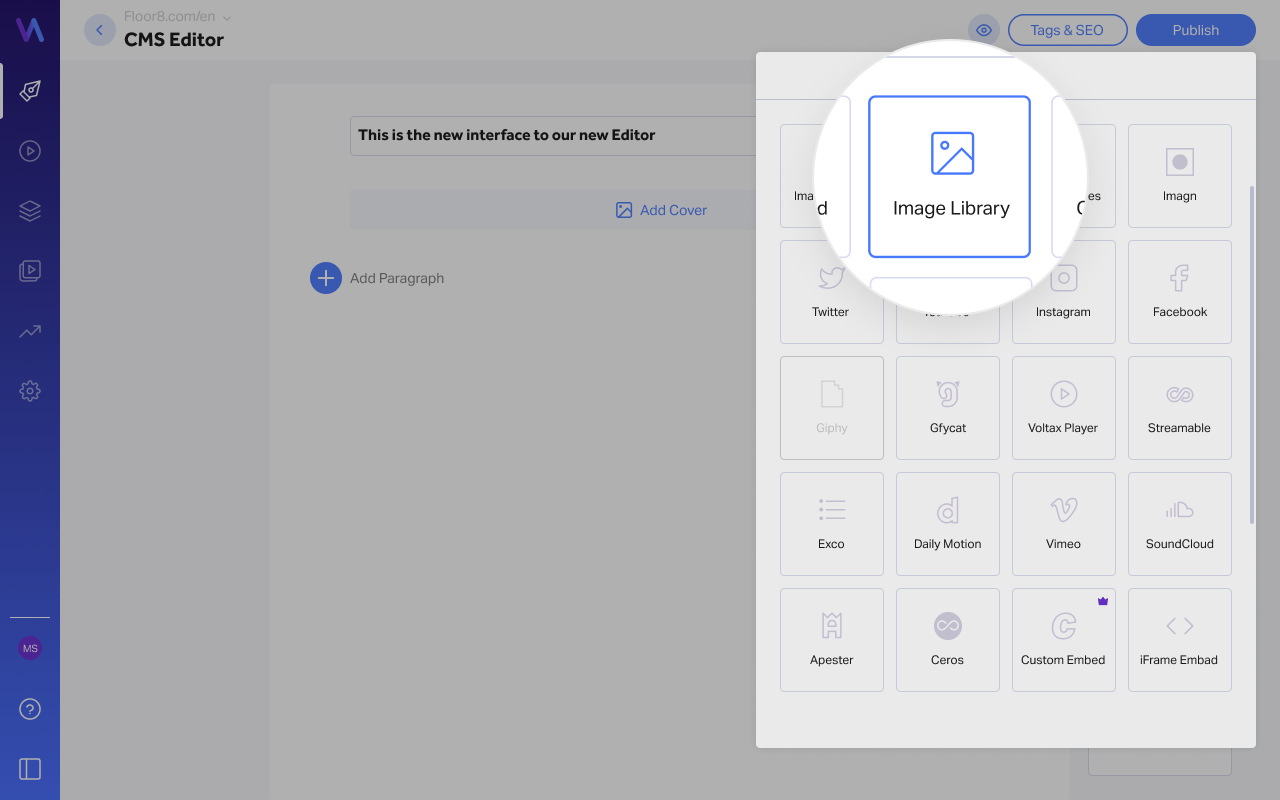Image resolution: width=1280 pixels, height=800 pixels.
Task: Click the Add Paragraph plus icon
Action: point(326,278)
